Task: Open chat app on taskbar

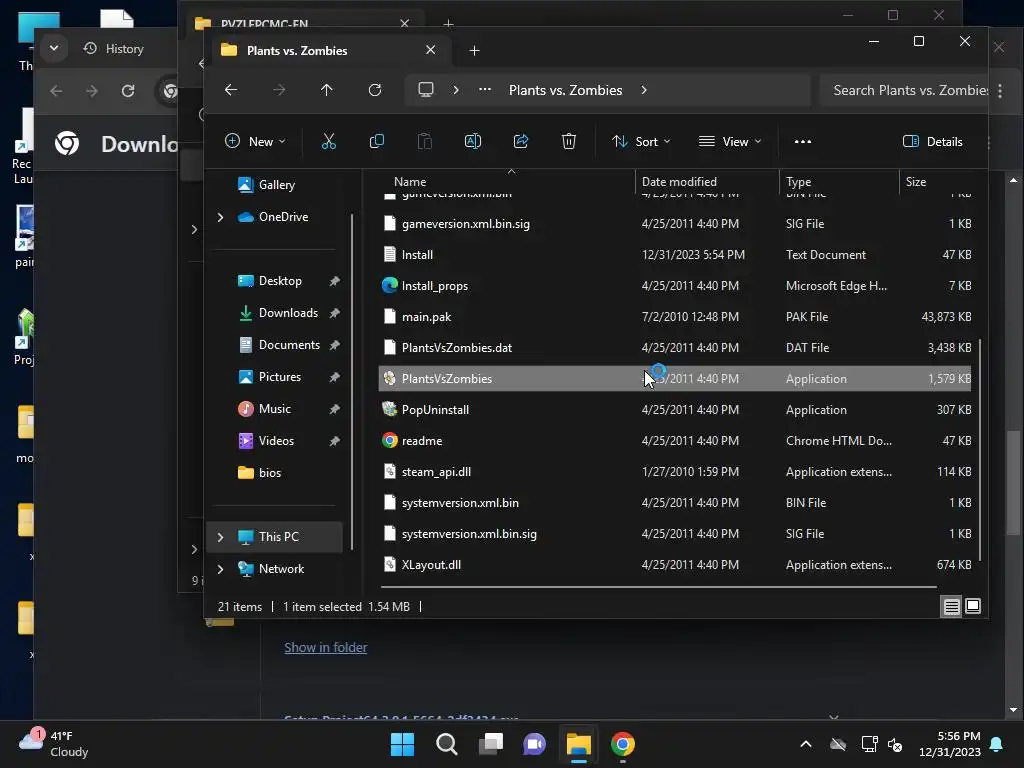Action: pyautogui.click(x=534, y=744)
